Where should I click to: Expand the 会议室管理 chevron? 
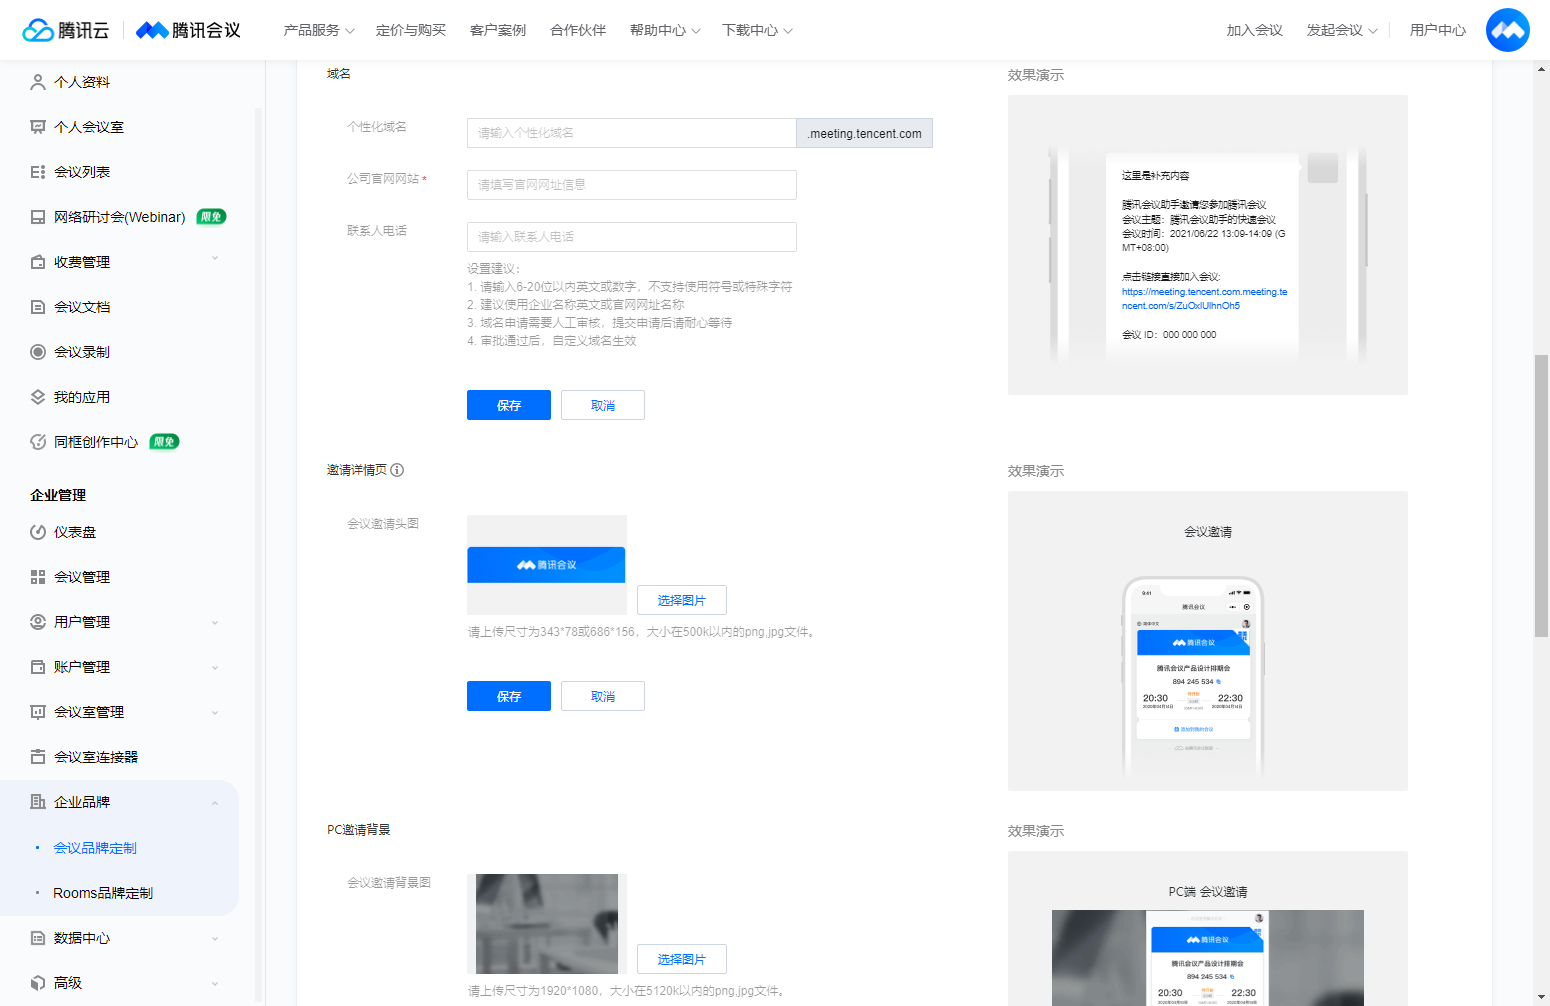pyautogui.click(x=215, y=712)
